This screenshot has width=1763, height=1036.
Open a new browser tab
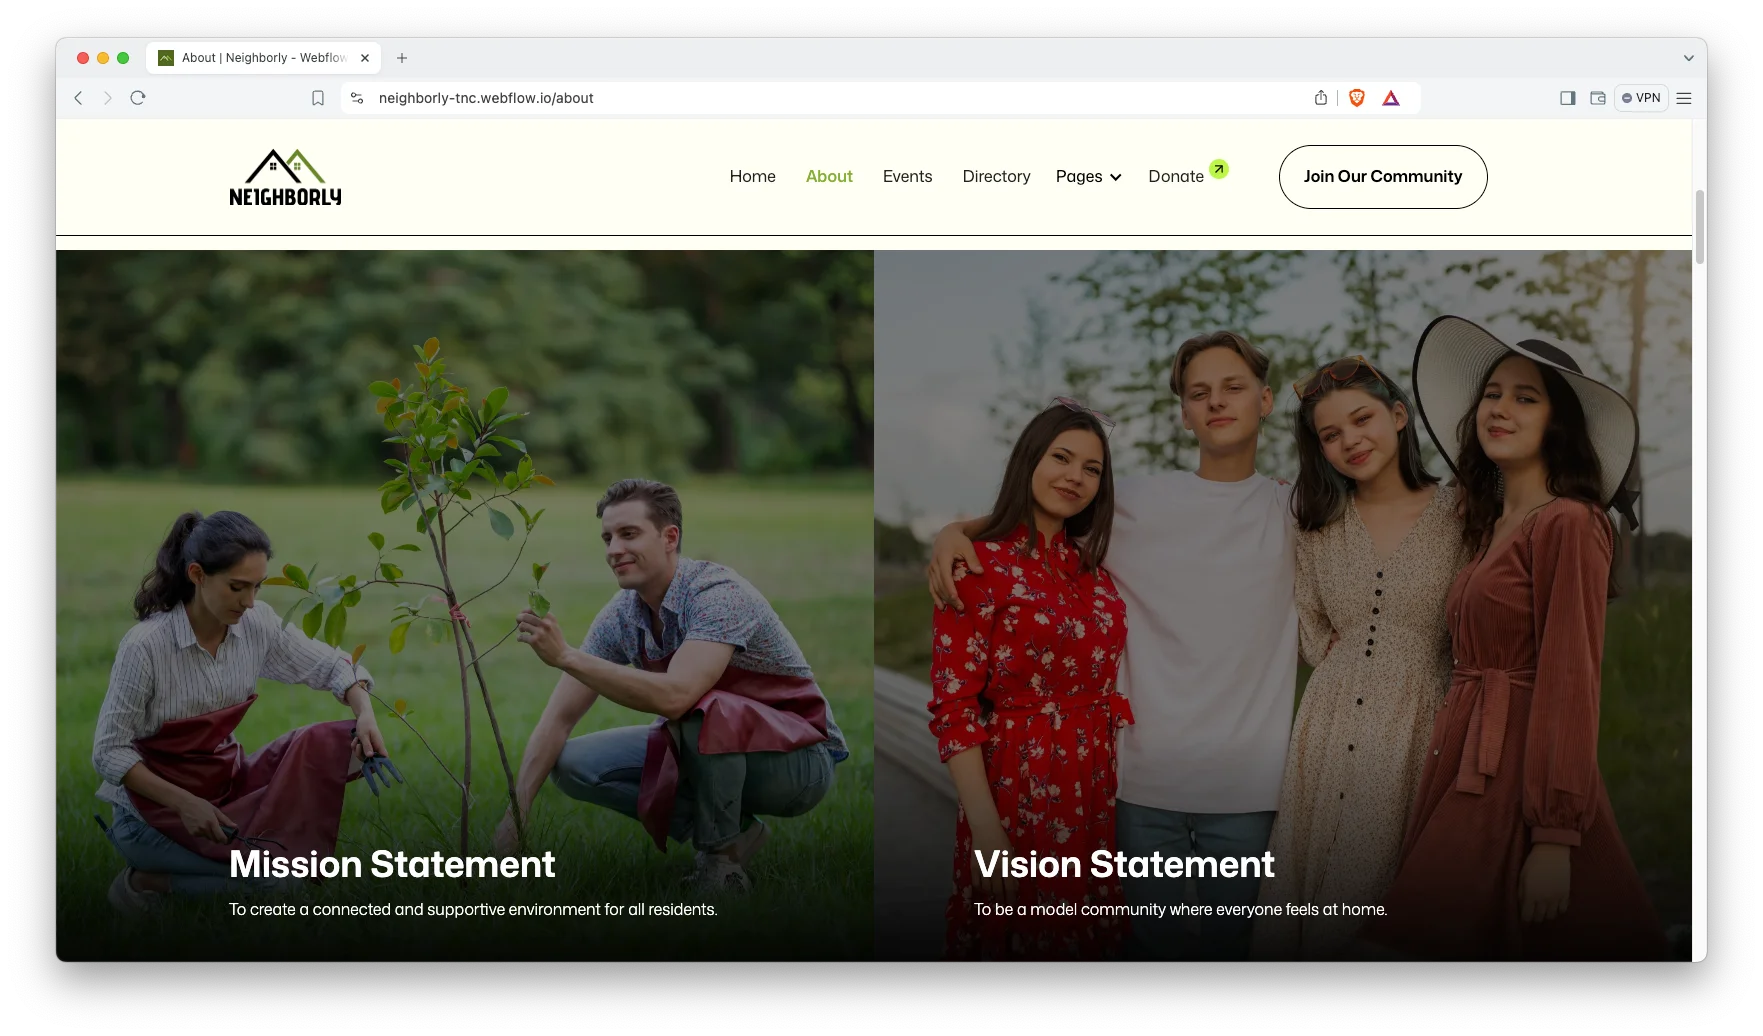coord(402,58)
